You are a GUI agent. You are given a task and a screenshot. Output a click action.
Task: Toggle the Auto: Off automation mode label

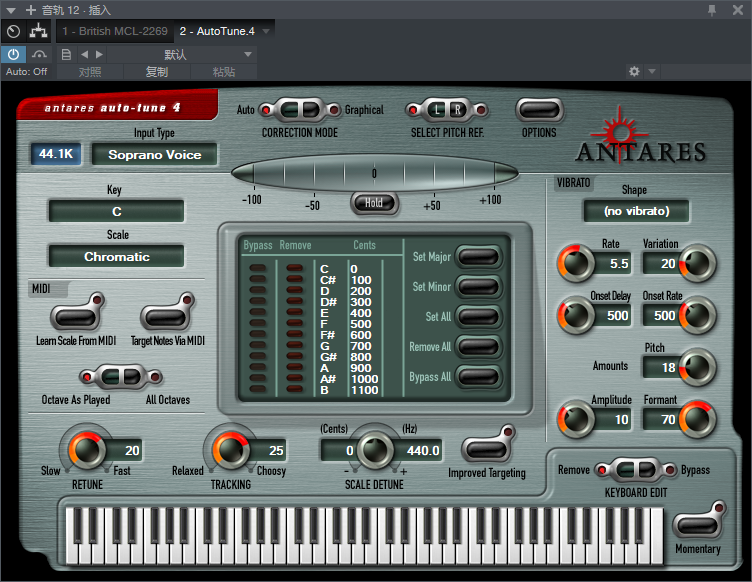tap(26, 72)
